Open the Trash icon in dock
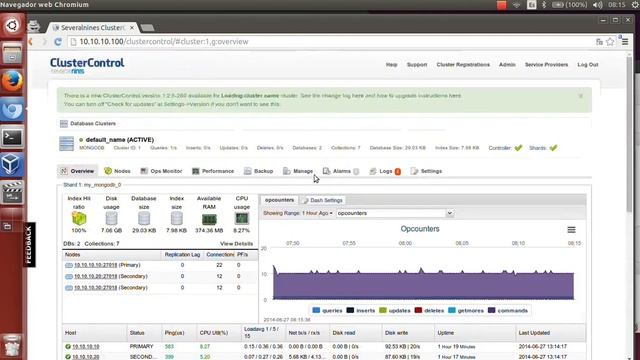Screen dimensions: 640x360 [x=12, y=345]
